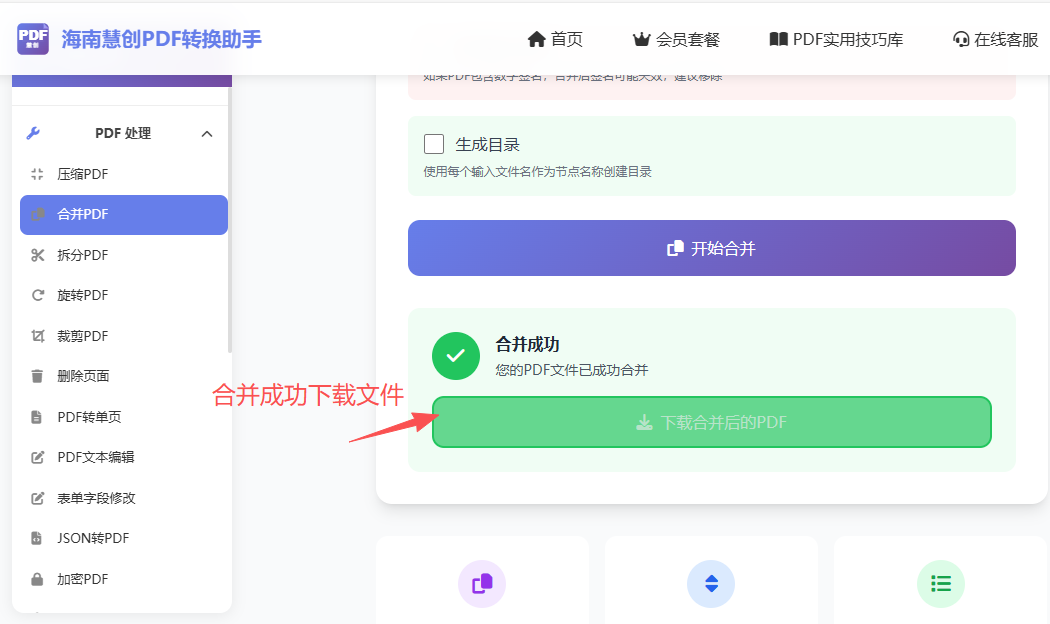Open the 海南慧创PDF转换助手 site title
Screen dimensions: 1050x624
coord(161,40)
